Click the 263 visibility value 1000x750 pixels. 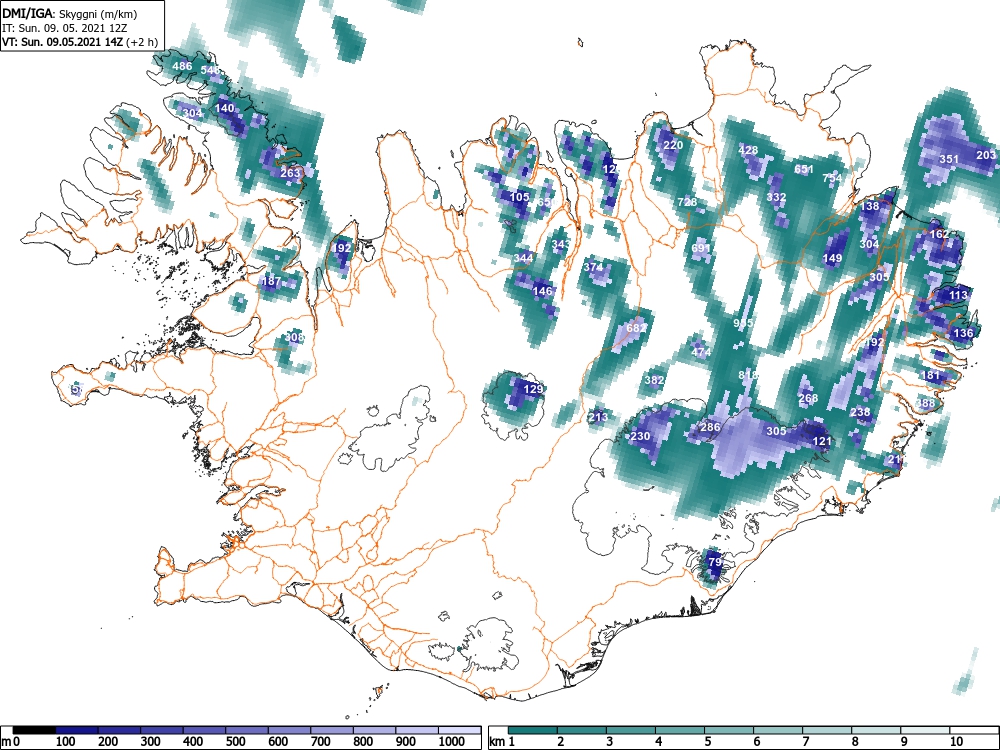(x=290, y=172)
